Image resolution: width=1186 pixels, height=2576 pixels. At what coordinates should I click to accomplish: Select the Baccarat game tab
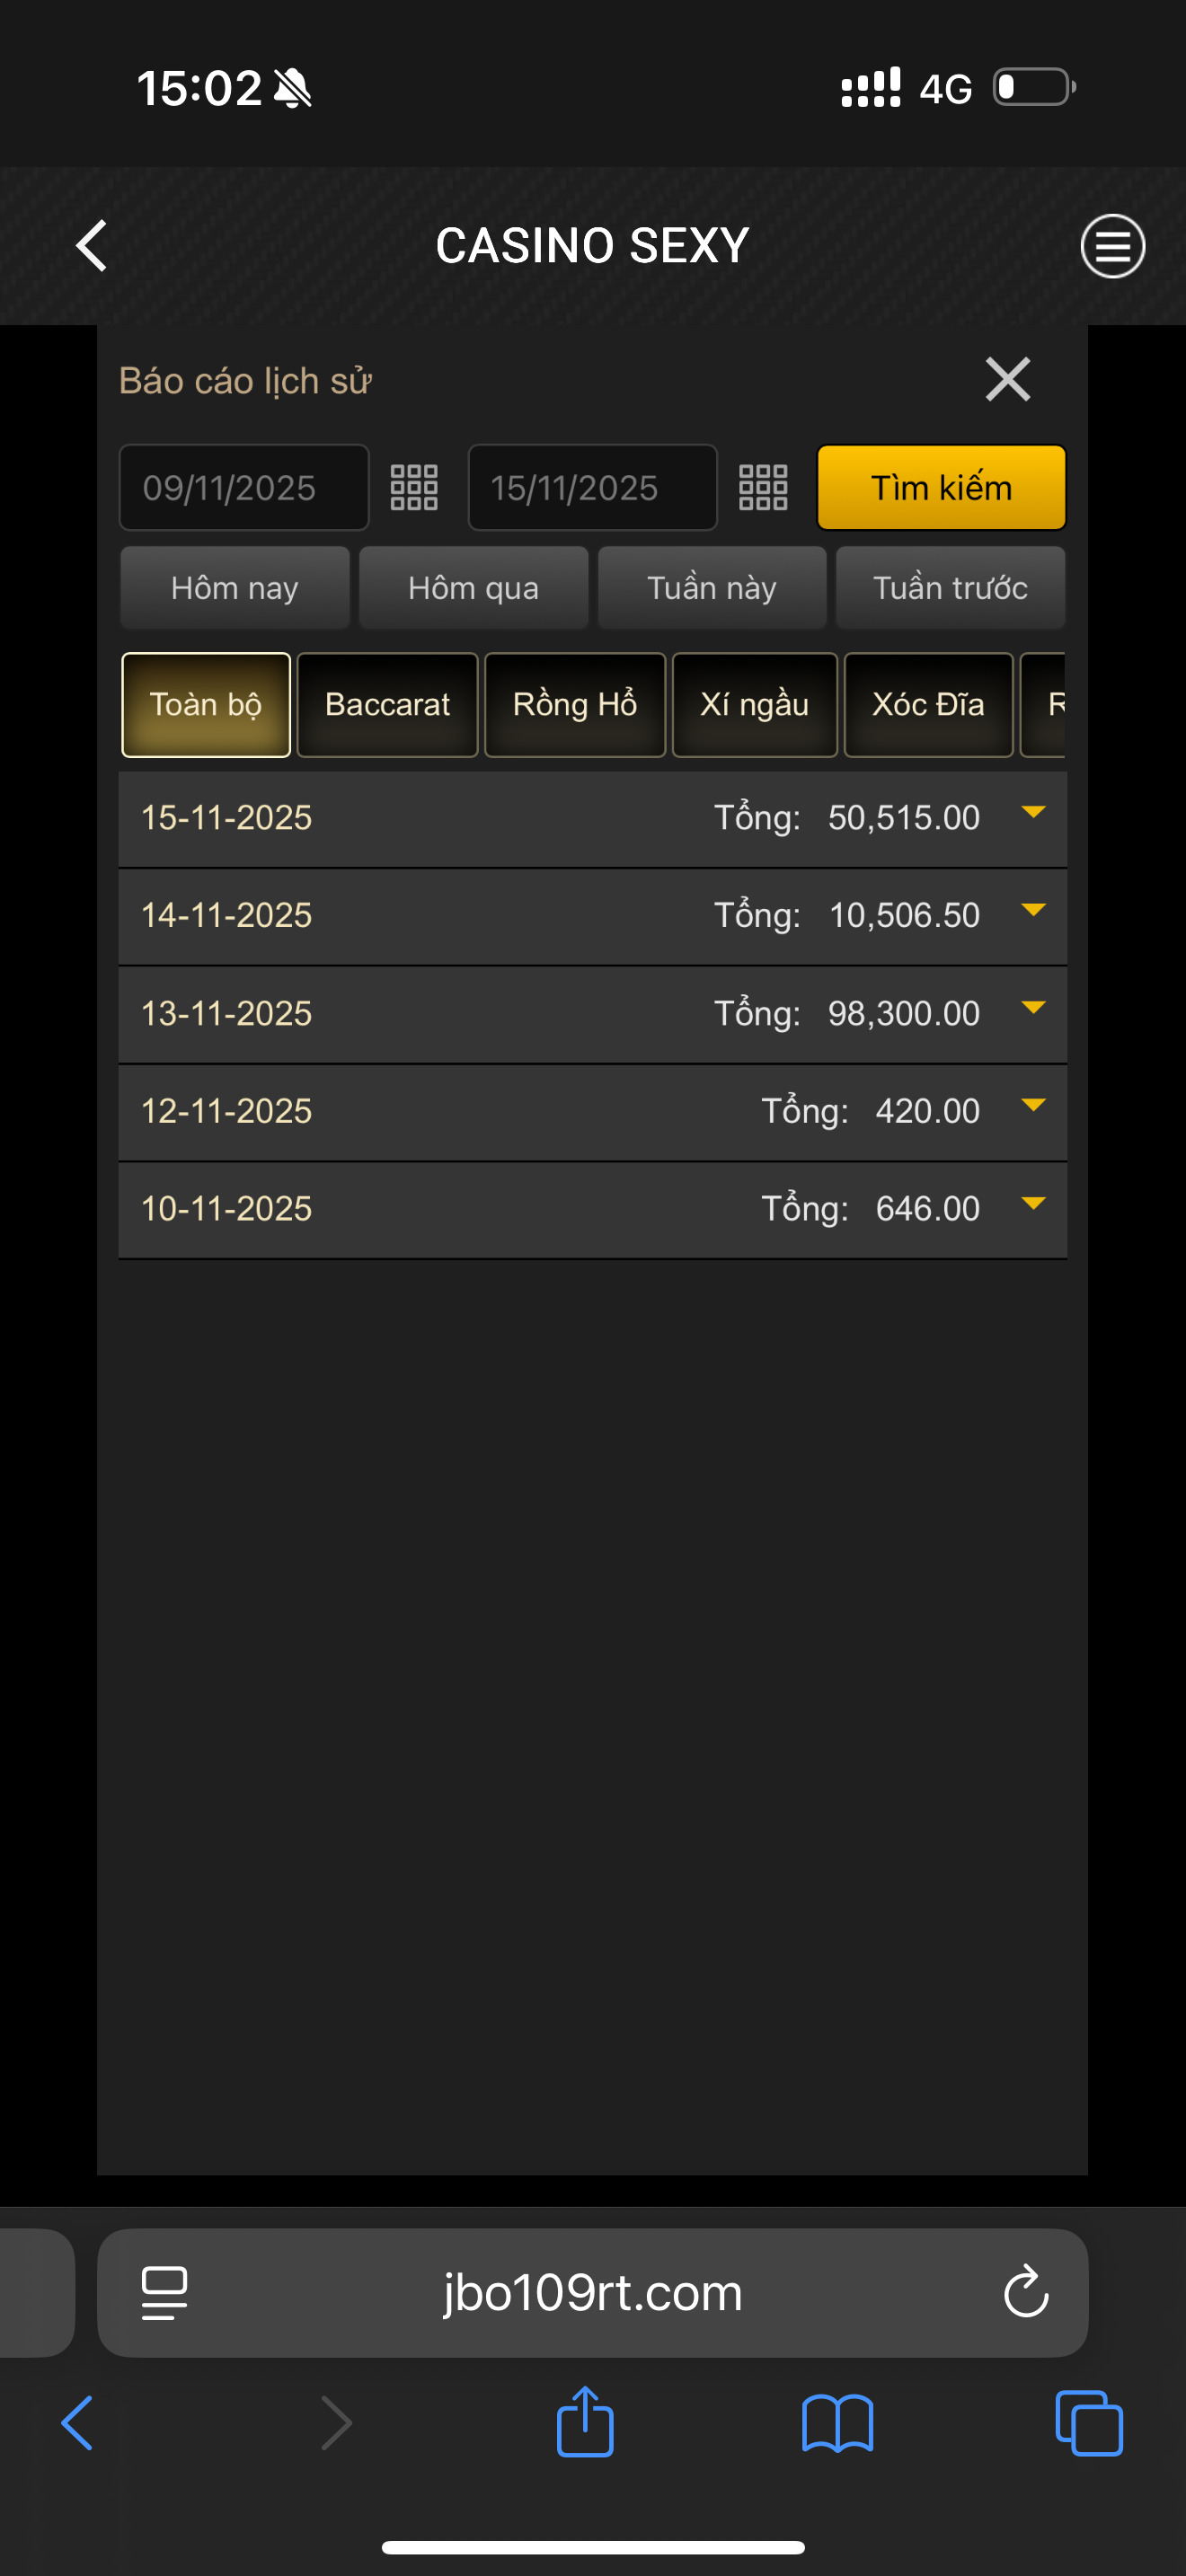point(387,705)
